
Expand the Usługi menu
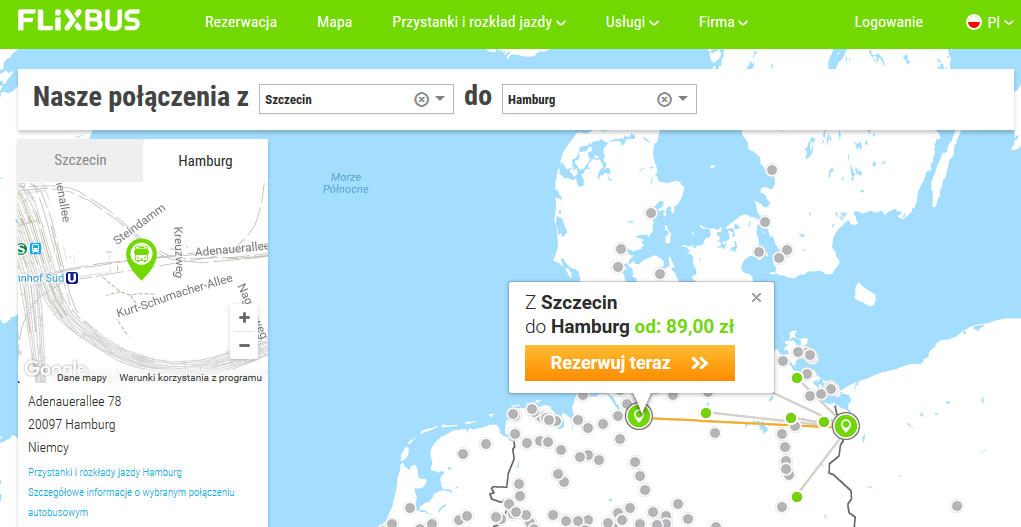[632, 22]
